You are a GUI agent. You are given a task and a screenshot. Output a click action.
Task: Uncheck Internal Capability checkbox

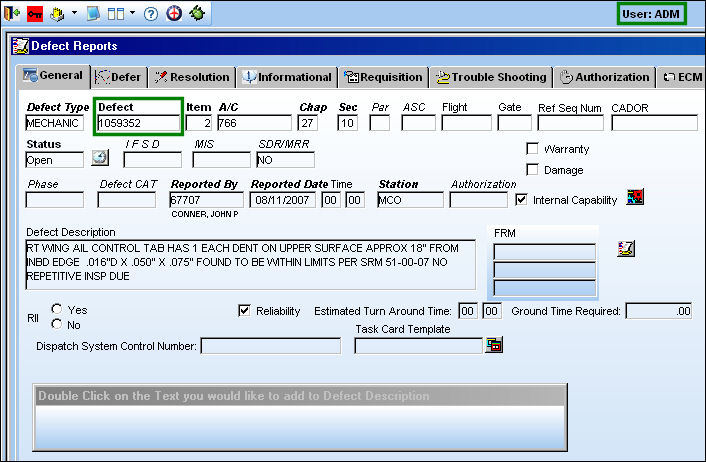point(521,199)
